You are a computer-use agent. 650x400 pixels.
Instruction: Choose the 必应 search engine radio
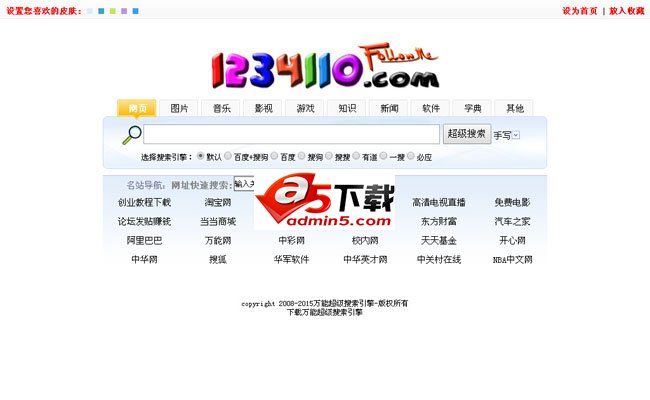pos(411,156)
